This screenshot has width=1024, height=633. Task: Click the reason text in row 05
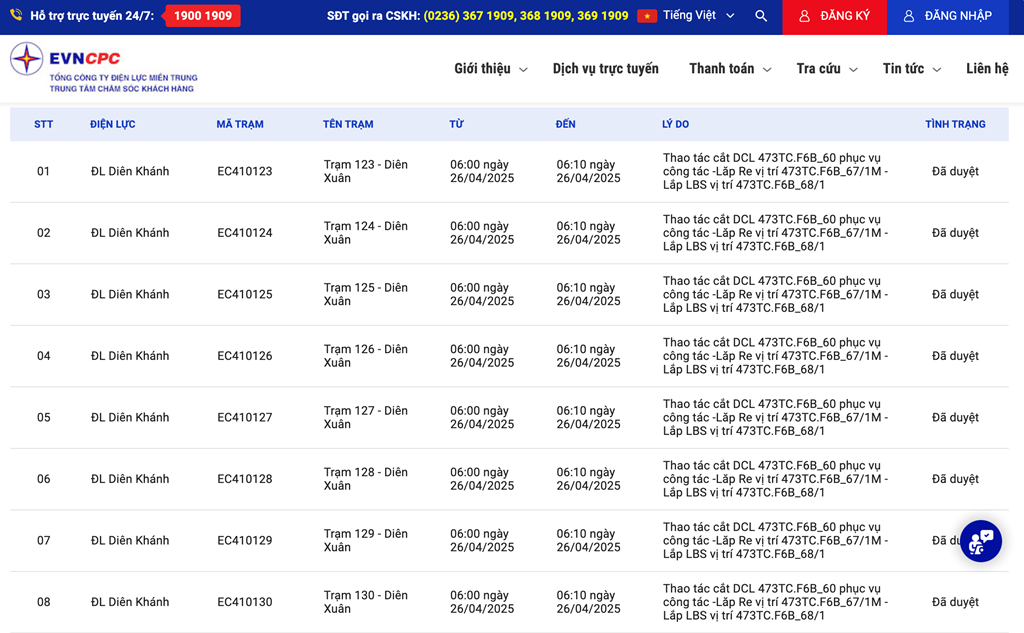click(775, 417)
